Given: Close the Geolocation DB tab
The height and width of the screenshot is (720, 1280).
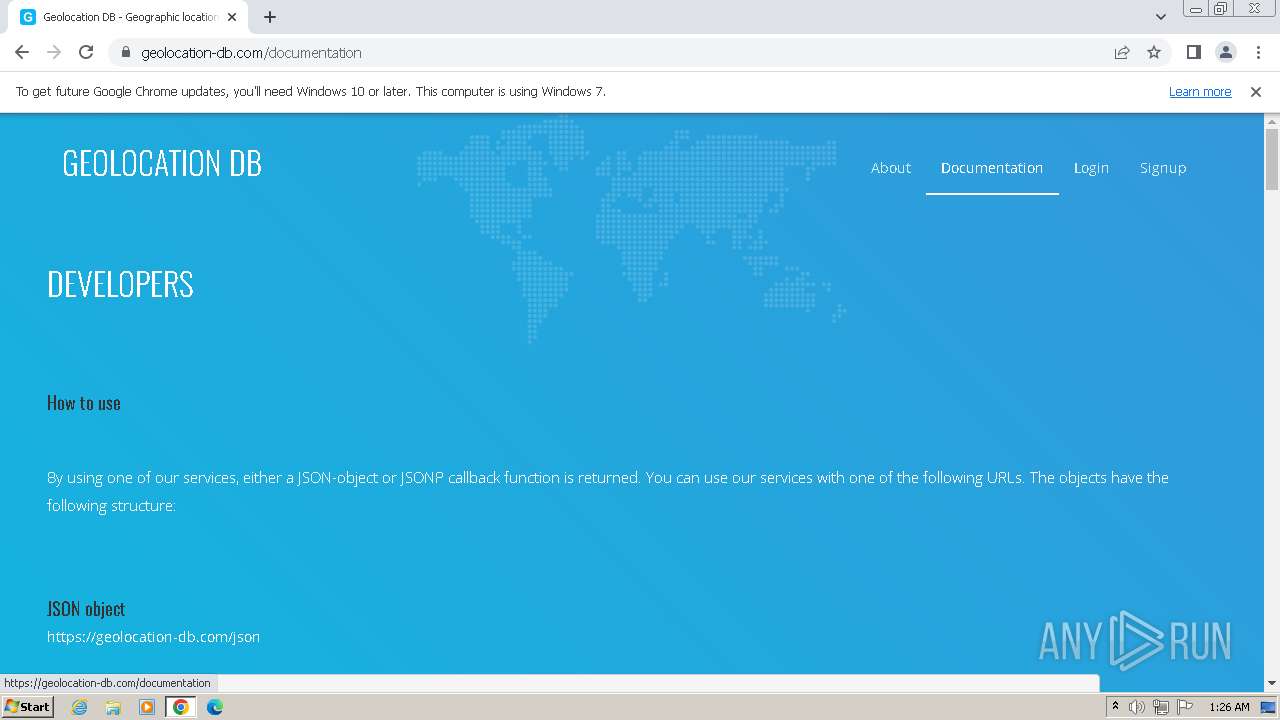Looking at the screenshot, I should pyautogui.click(x=232, y=17).
